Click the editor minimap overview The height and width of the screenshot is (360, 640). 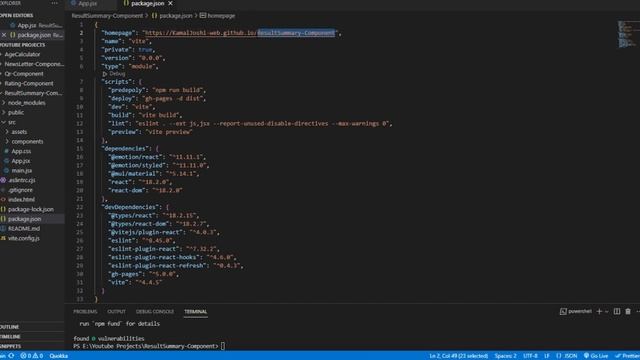627,34
